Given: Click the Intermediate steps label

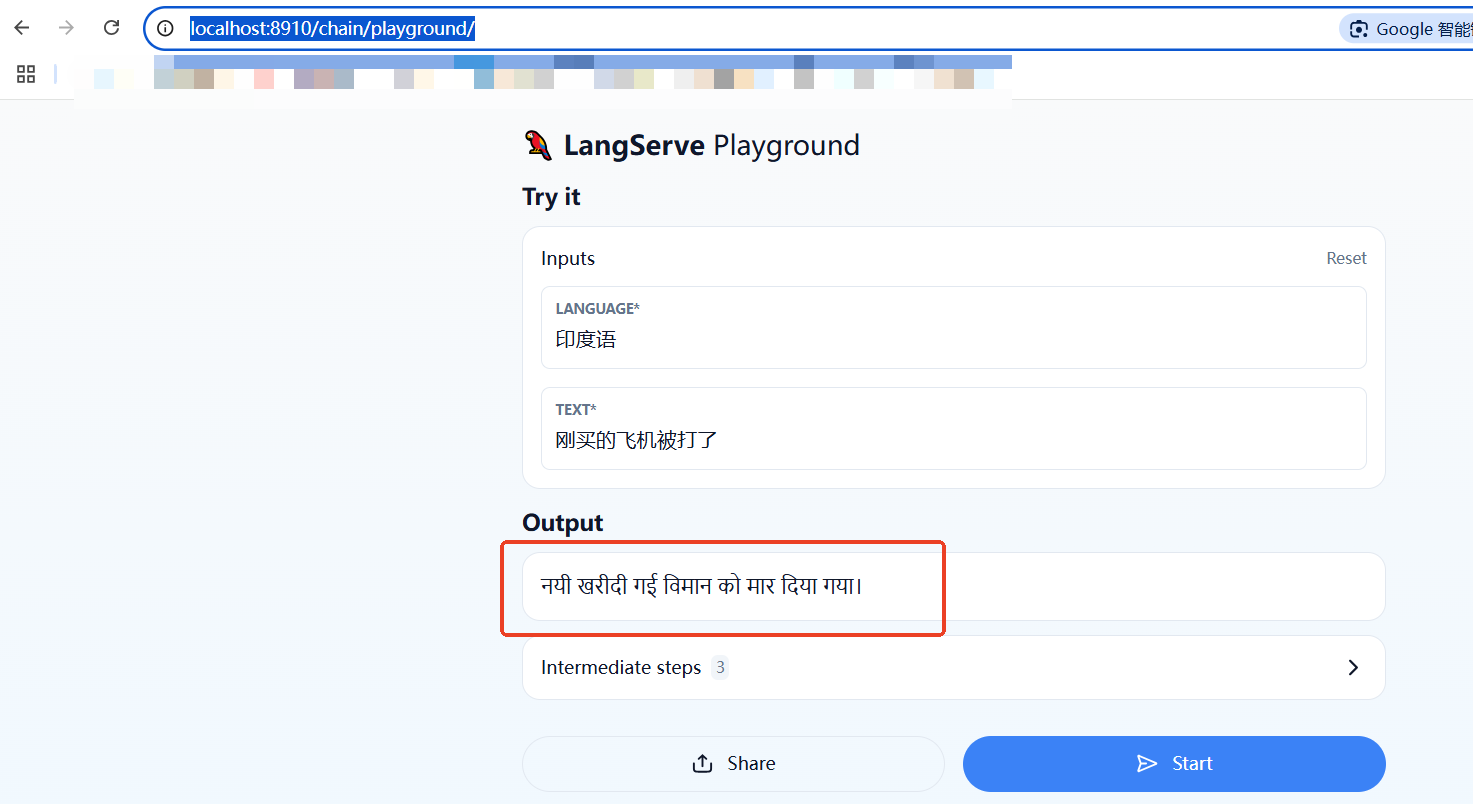Looking at the screenshot, I should (x=621, y=667).
